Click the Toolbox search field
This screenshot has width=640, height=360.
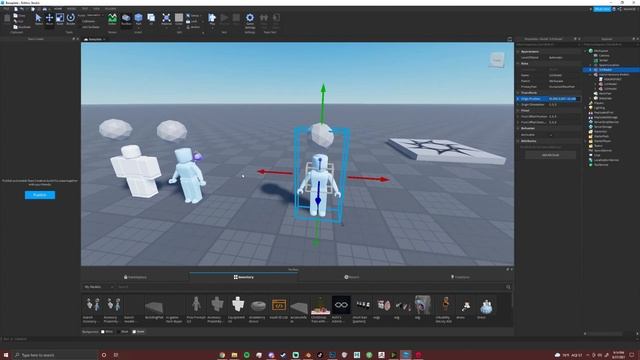(x=310, y=287)
